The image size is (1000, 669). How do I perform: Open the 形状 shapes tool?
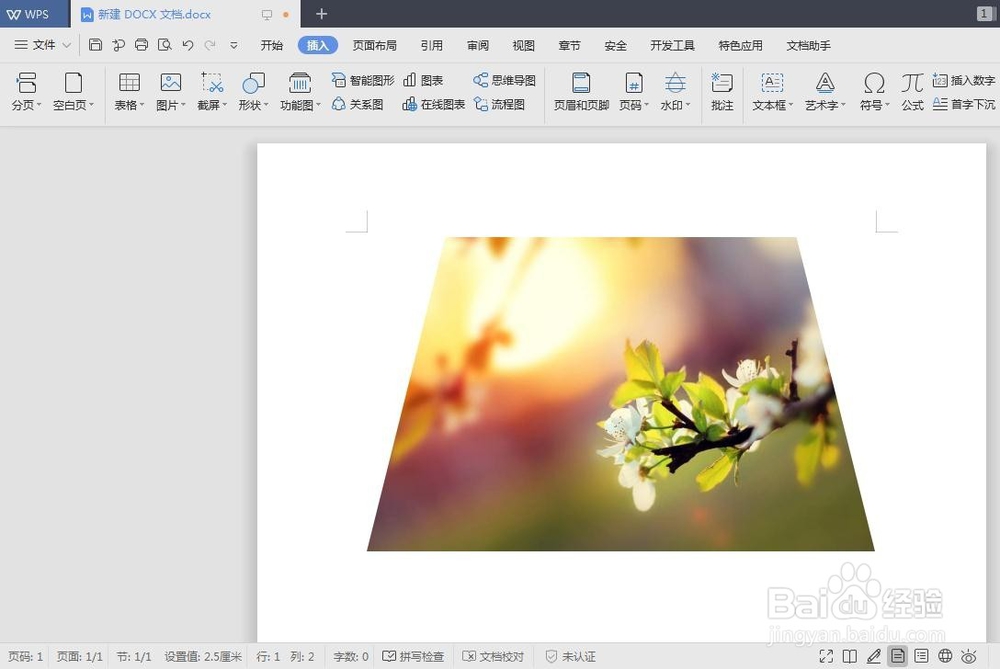coord(253,91)
